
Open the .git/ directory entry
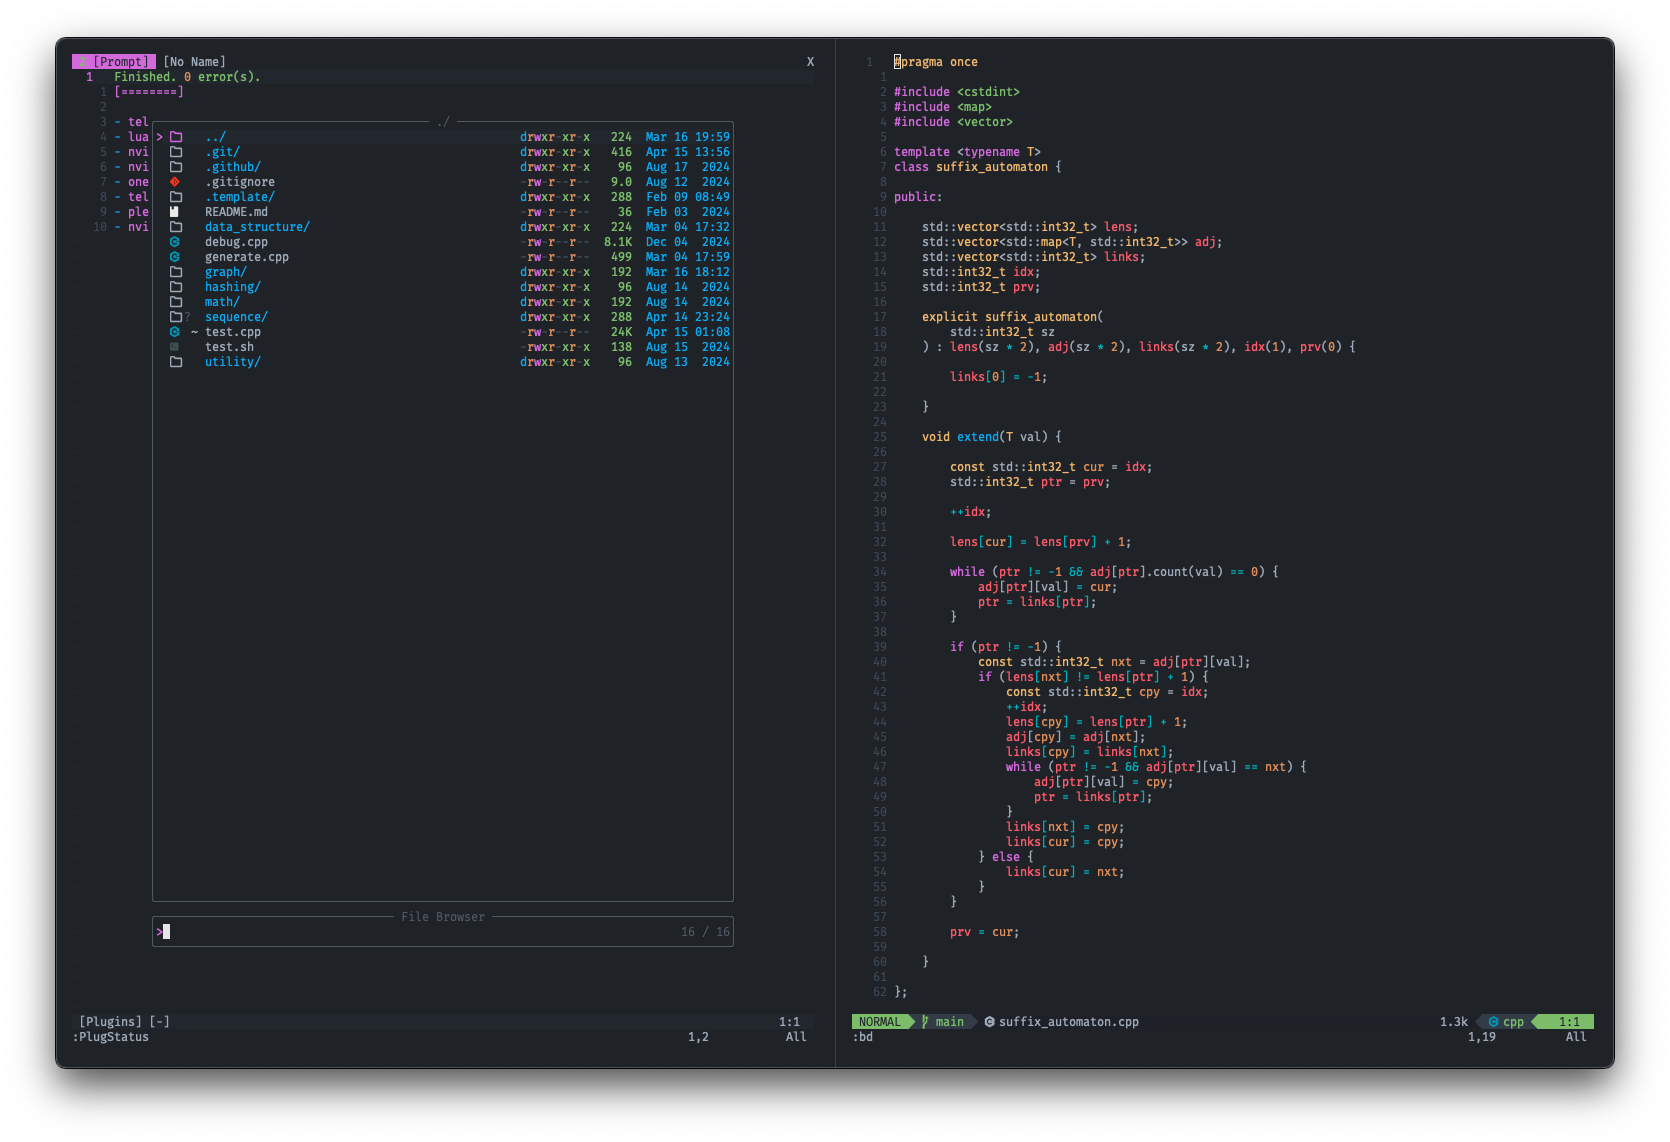222,152
